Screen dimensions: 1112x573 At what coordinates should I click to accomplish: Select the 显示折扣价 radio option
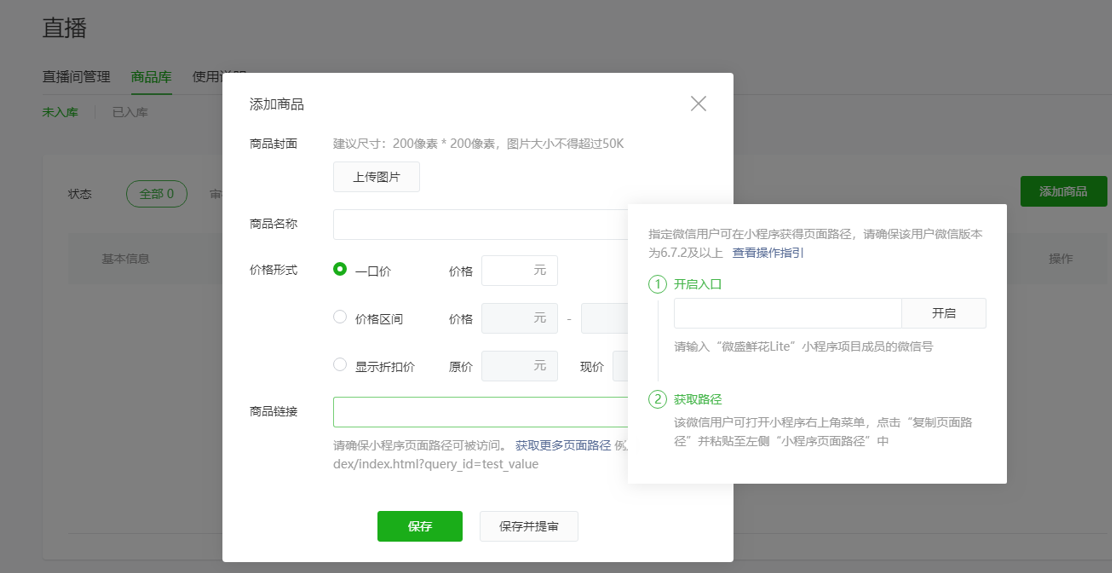pyautogui.click(x=340, y=365)
